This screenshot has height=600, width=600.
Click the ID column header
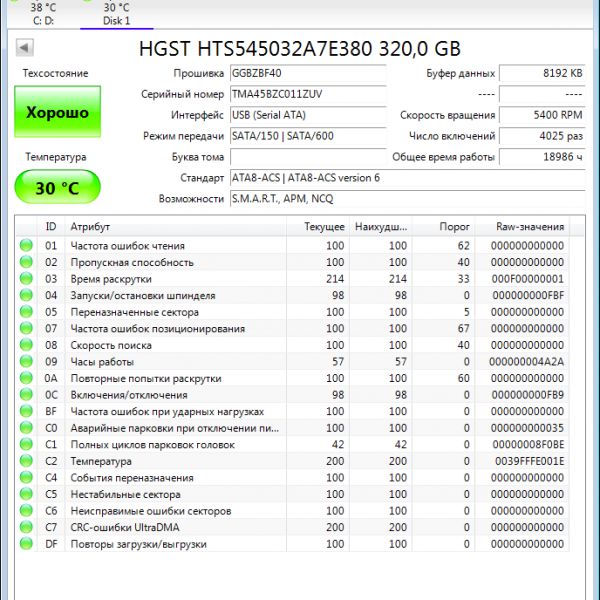pos(51,227)
